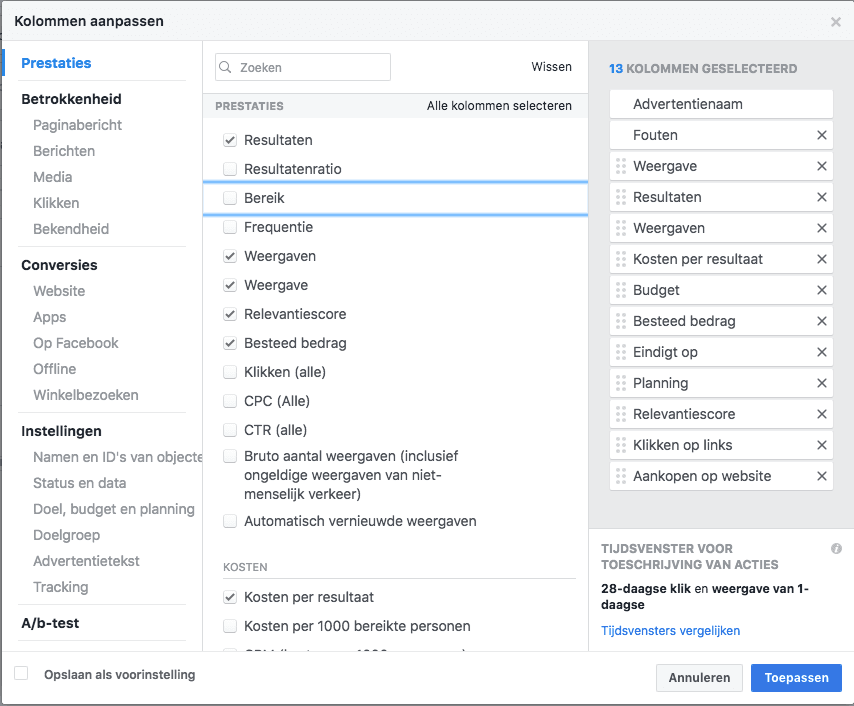The width and height of the screenshot is (854, 706).
Task: Click the drag handle beside "Planning"
Action: point(621,383)
